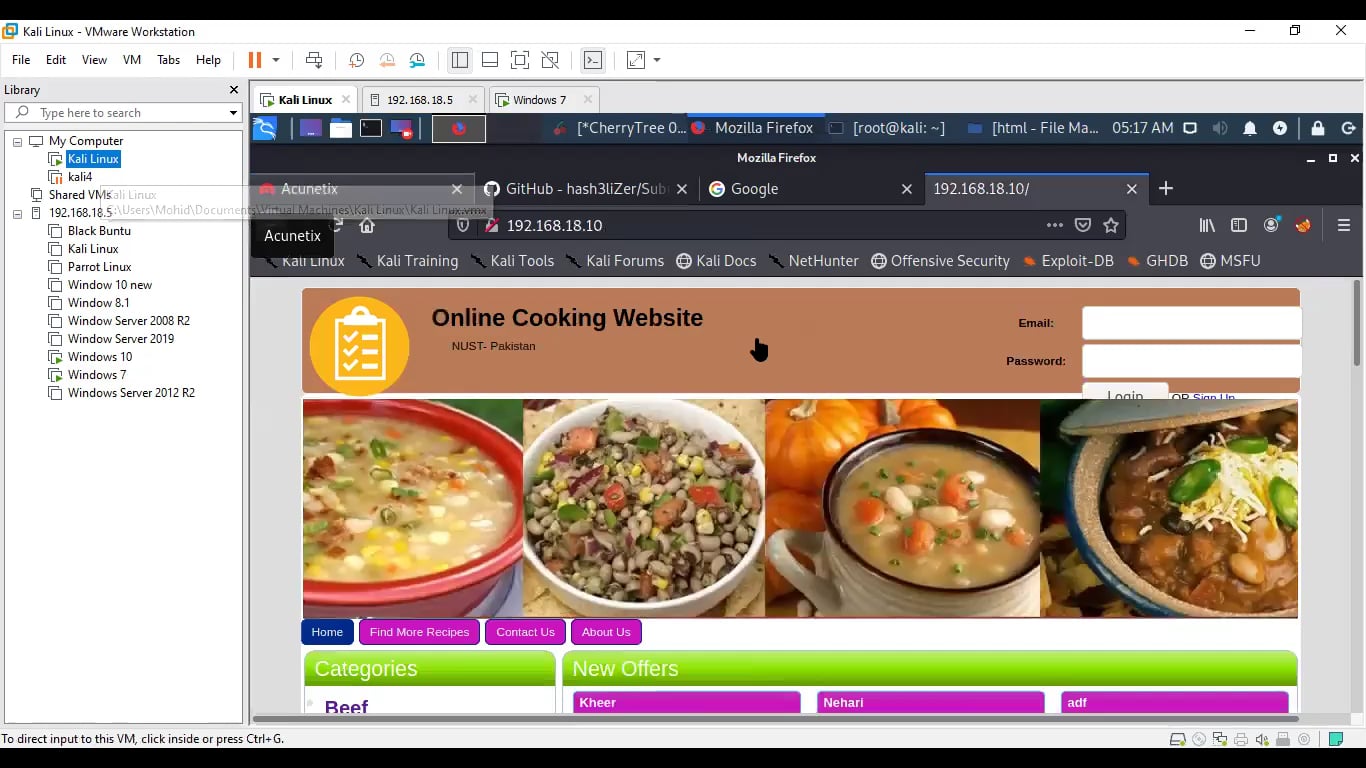Screen dimensions: 1366x768
Task: Click the Email input field
Action: (x=1192, y=323)
